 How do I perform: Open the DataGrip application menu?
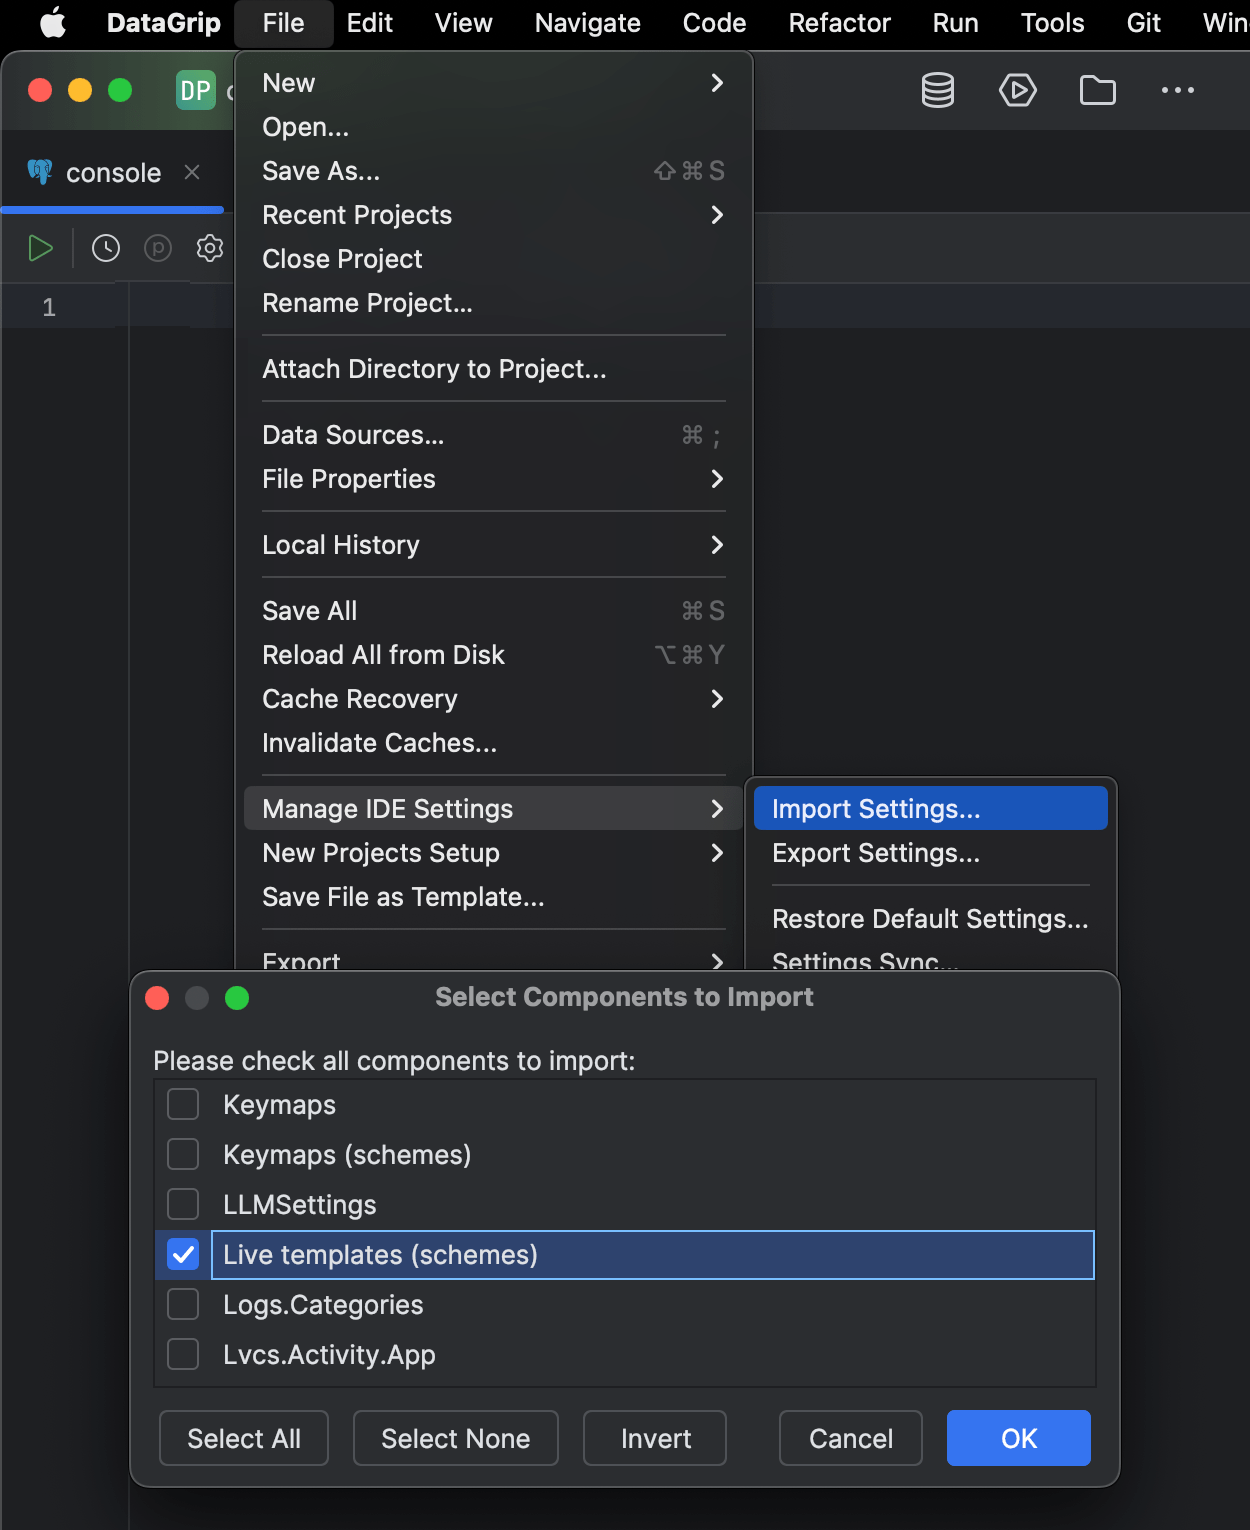click(163, 23)
